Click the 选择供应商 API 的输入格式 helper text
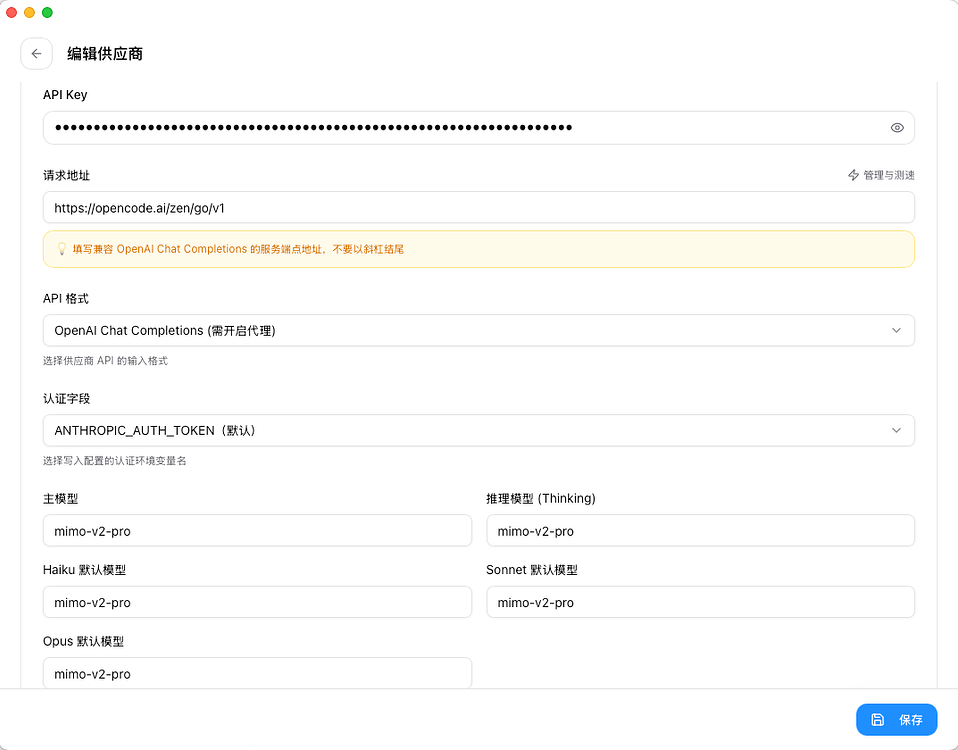This screenshot has height=750, width=958. [x=105, y=361]
